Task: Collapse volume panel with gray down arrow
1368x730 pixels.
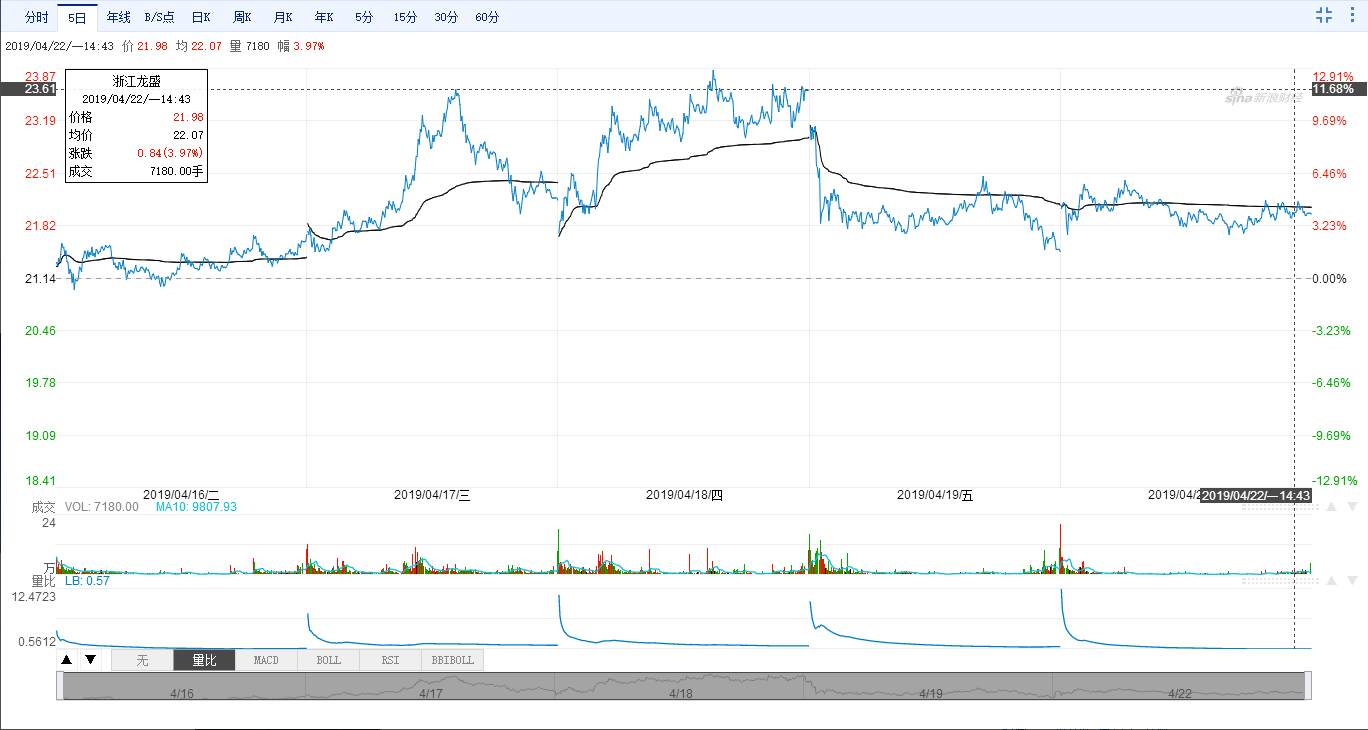Action: [1350, 508]
